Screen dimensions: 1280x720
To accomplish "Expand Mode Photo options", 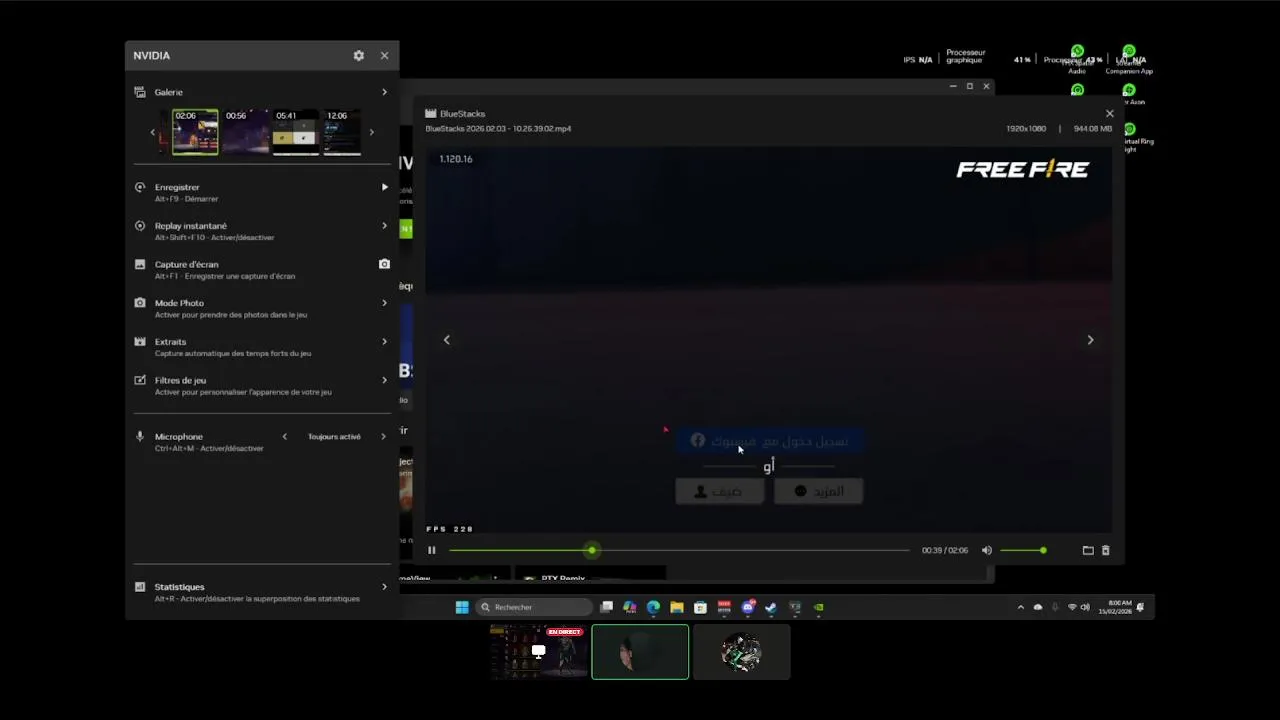I will [x=384, y=303].
